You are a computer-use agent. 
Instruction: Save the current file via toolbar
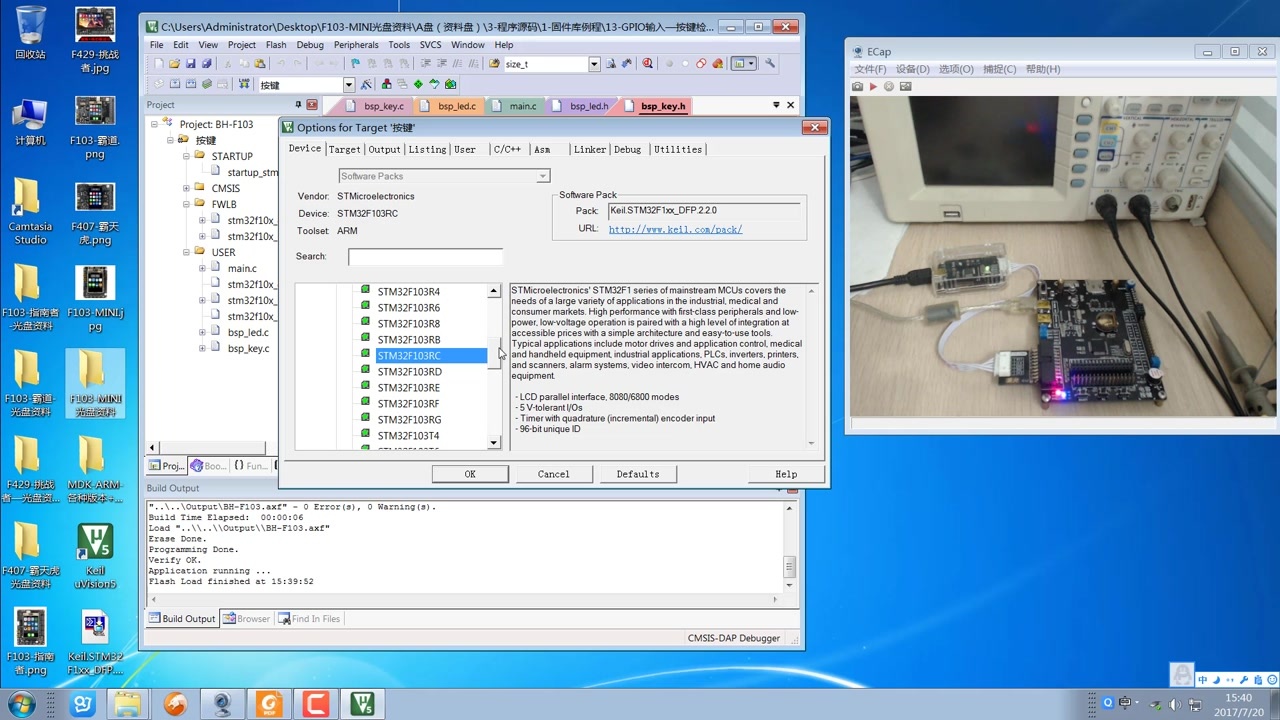pyautogui.click(x=190, y=63)
